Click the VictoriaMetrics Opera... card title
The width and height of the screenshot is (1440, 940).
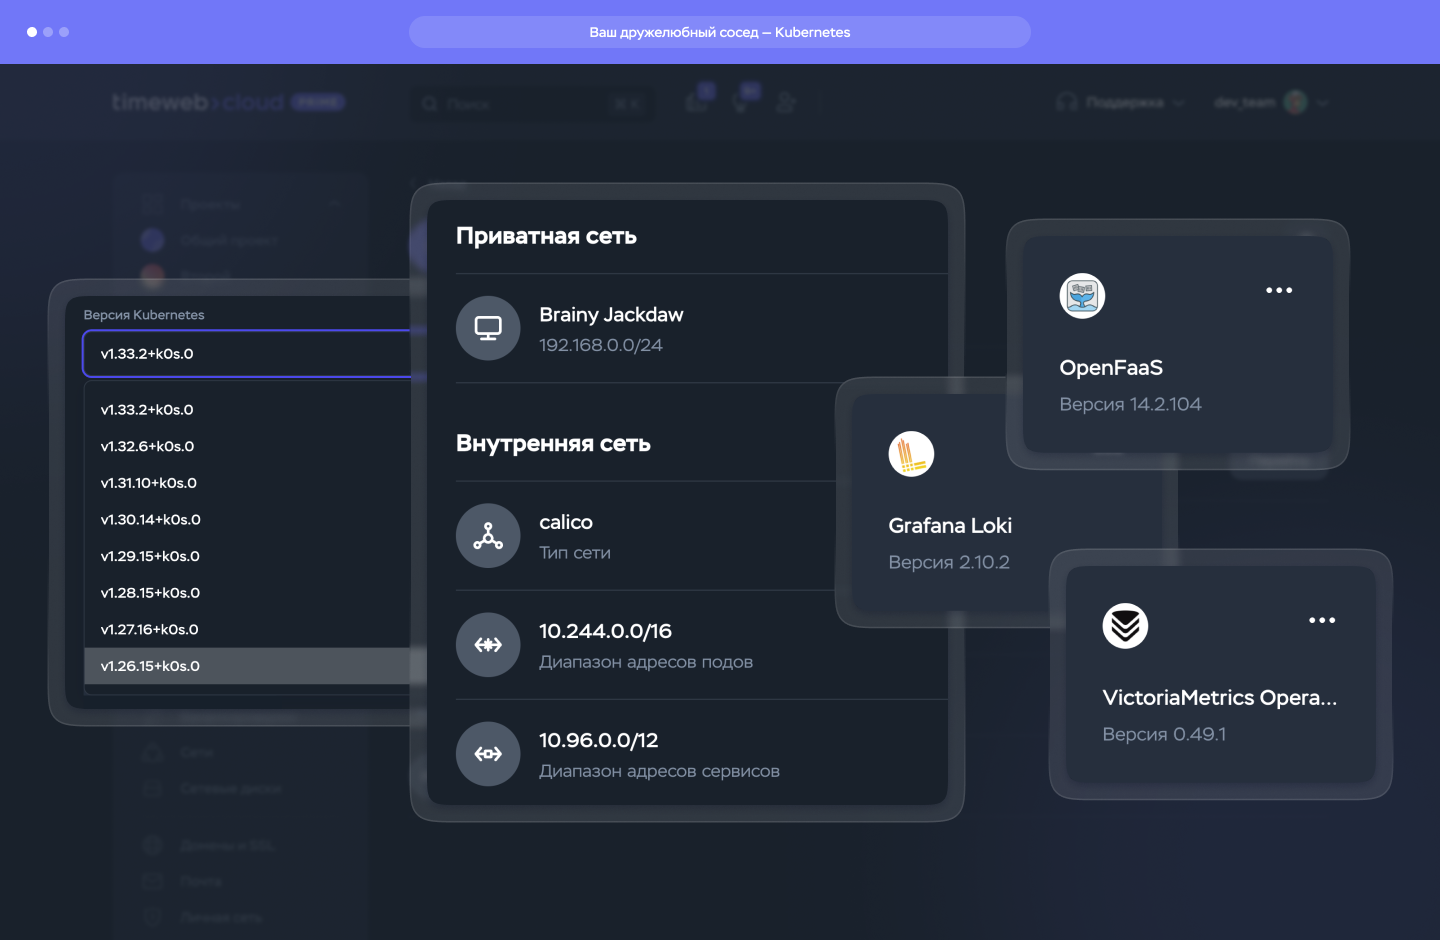(x=1219, y=698)
